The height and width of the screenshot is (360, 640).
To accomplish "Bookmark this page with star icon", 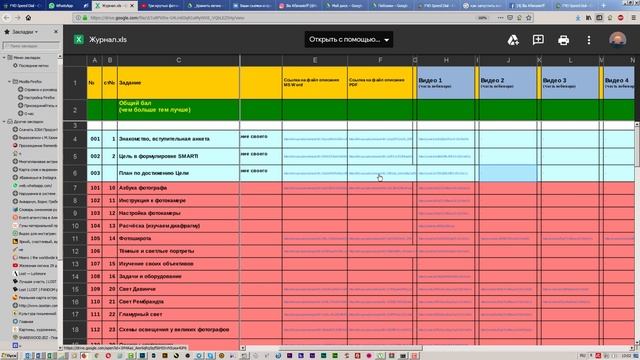I will 529,18.
